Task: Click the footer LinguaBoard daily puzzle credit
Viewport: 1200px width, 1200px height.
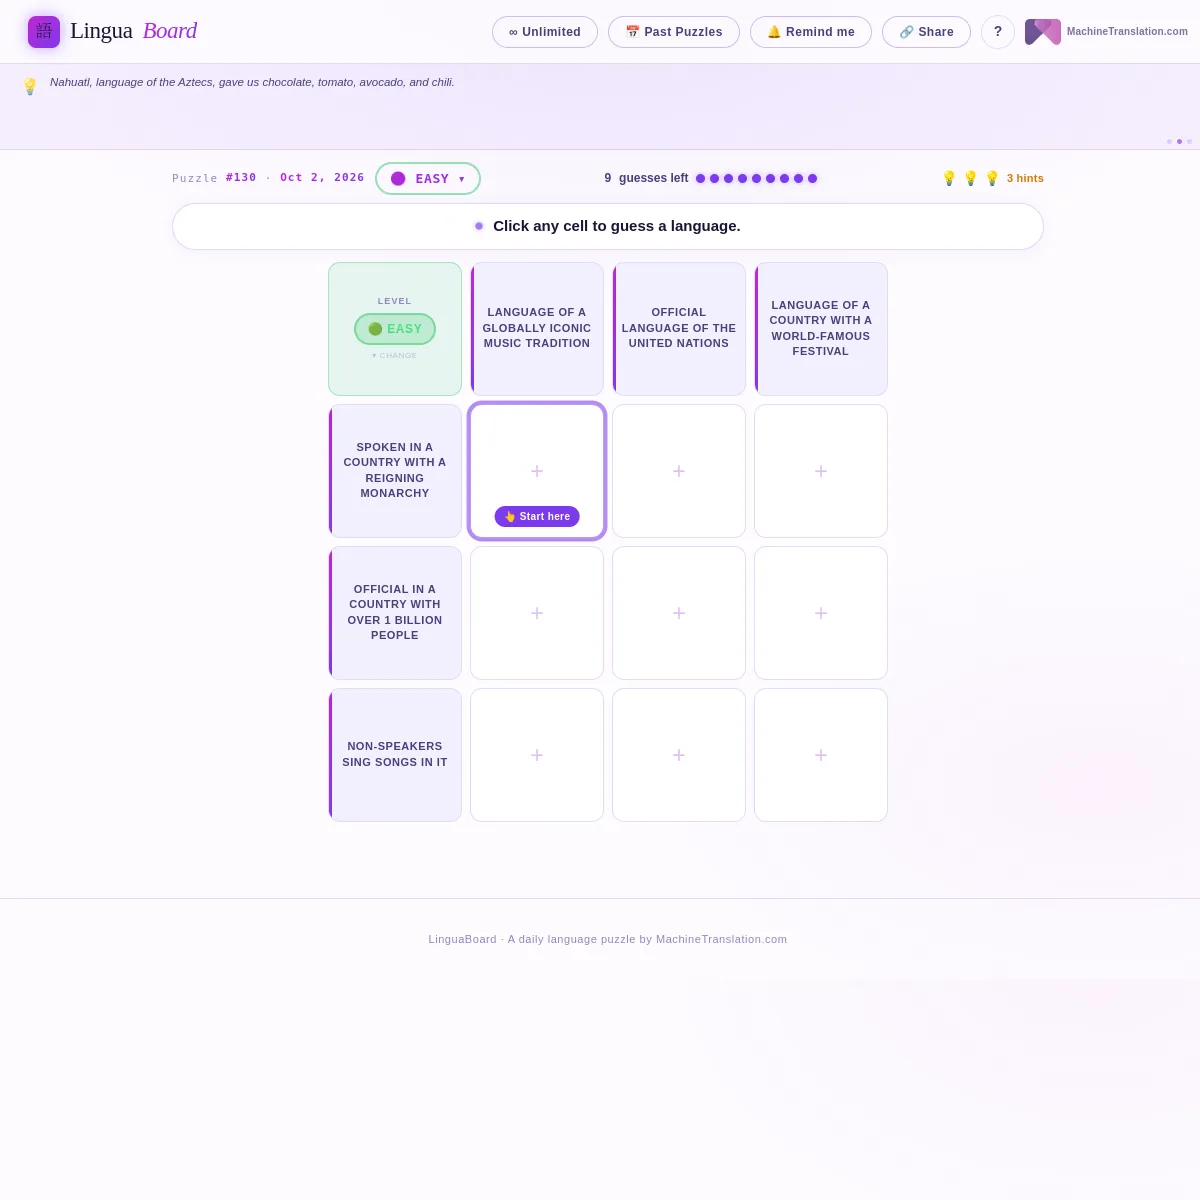Action: 608,939
